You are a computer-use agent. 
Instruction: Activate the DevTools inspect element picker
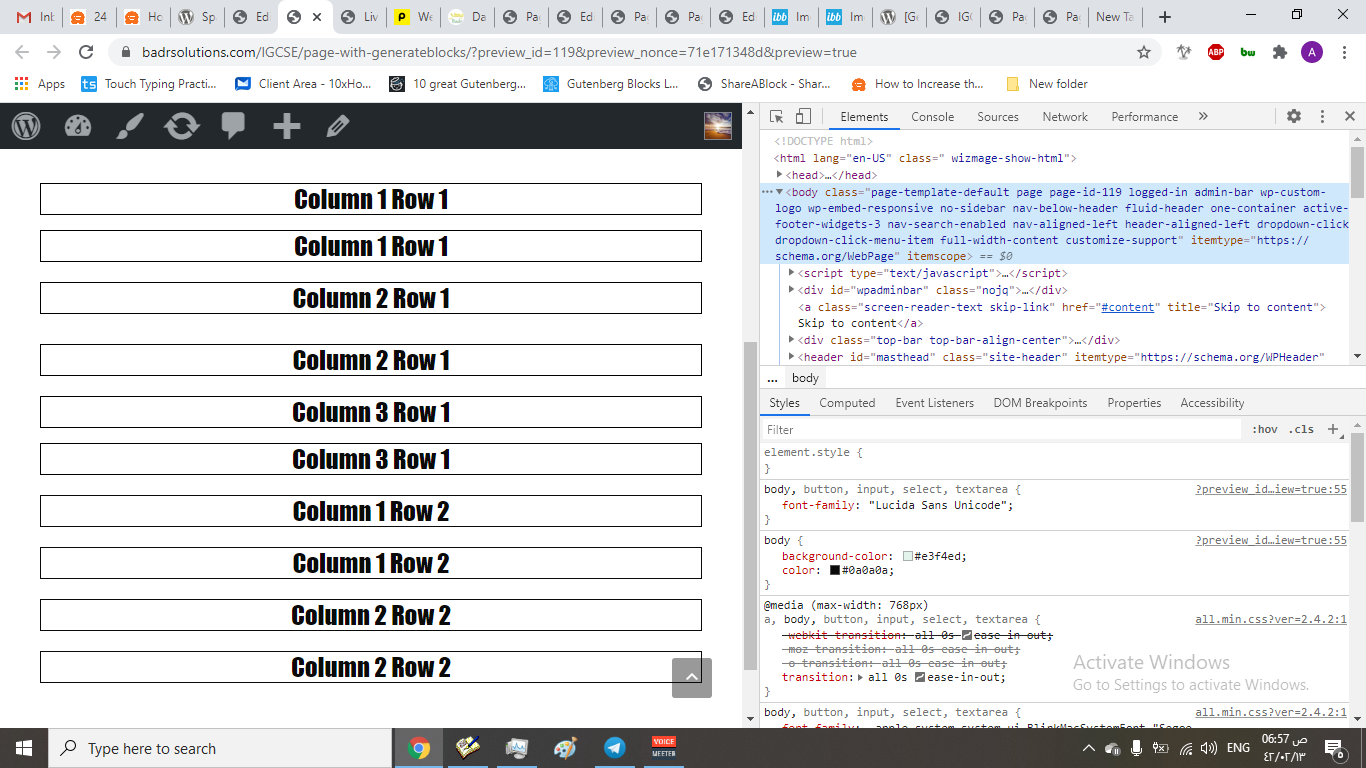[777, 117]
